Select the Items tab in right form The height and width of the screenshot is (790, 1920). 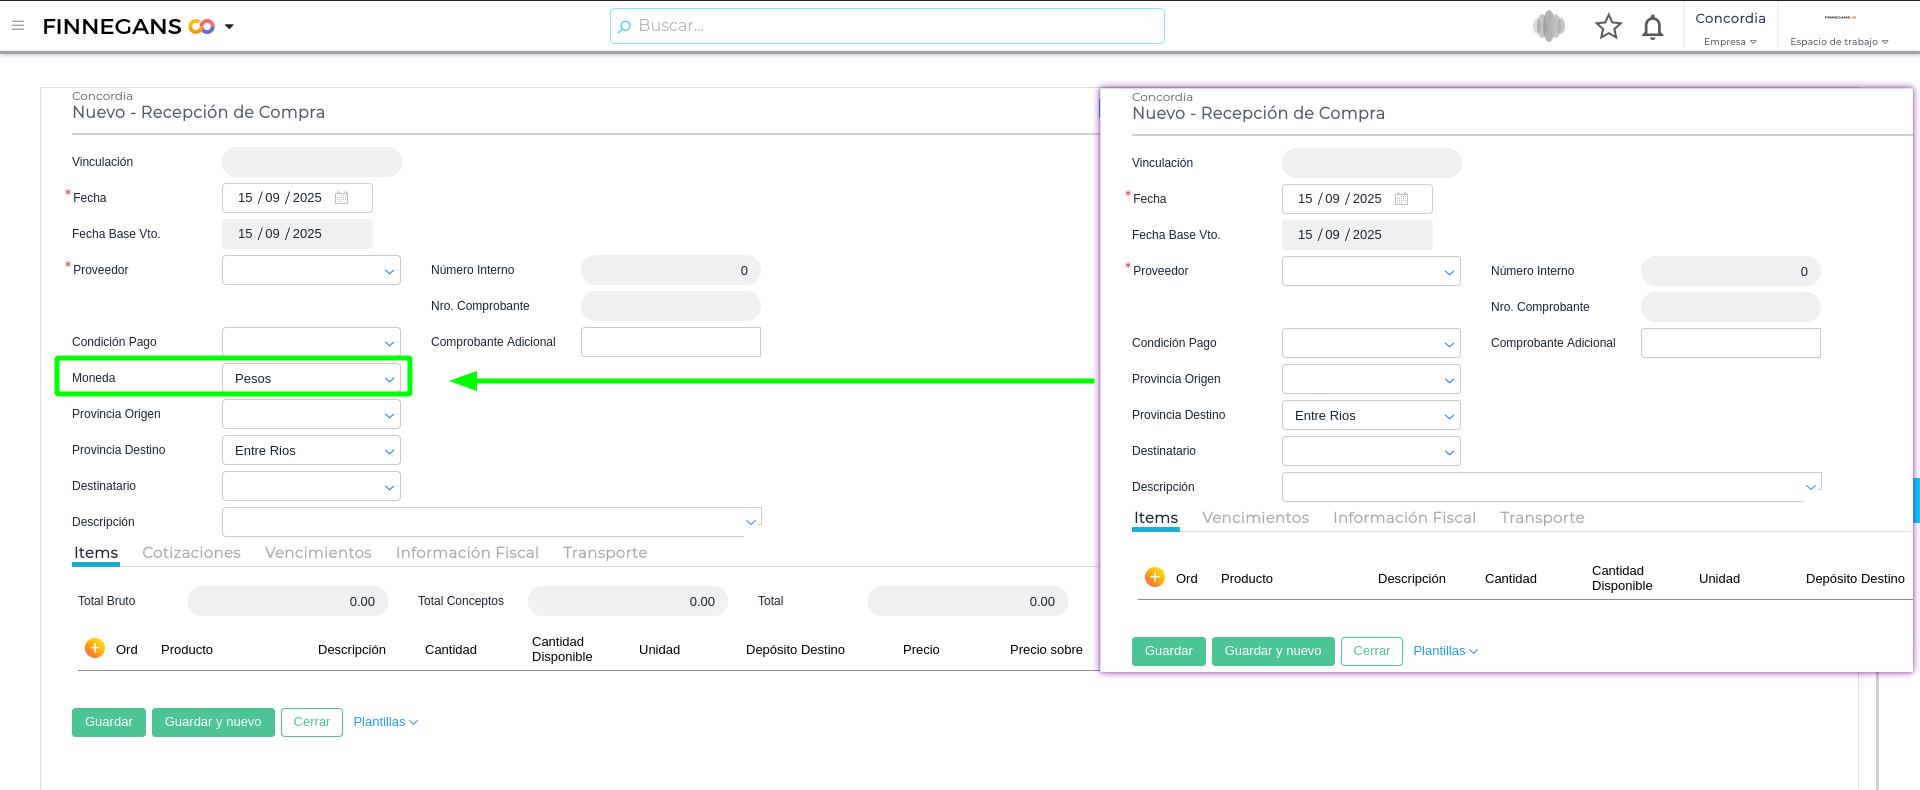click(x=1156, y=518)
